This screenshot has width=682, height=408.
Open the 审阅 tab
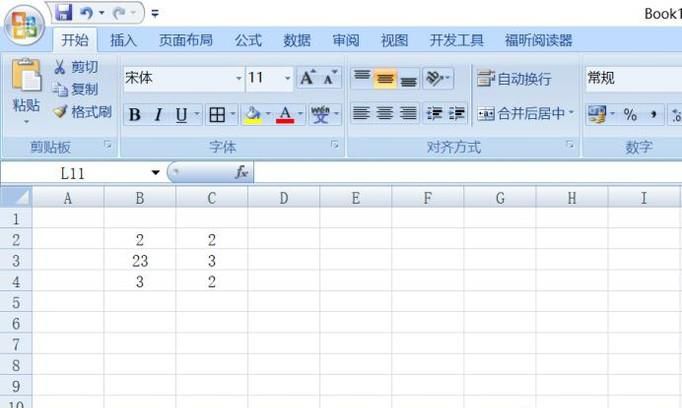point(346,40)
